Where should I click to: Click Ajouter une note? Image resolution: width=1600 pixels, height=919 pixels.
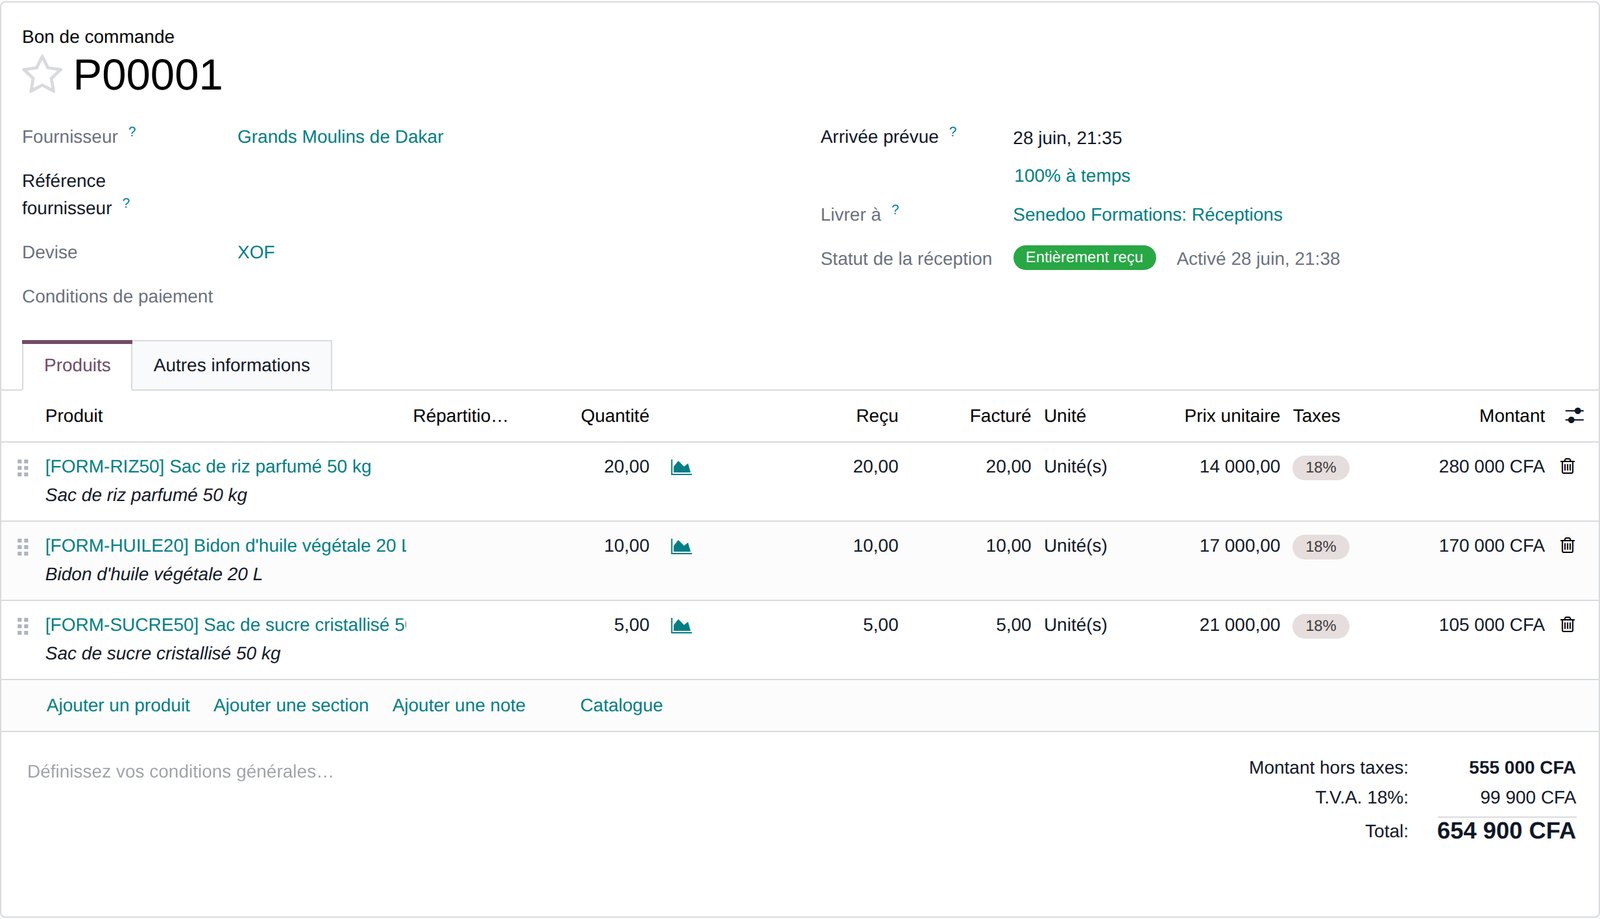[x=459, y=705]
